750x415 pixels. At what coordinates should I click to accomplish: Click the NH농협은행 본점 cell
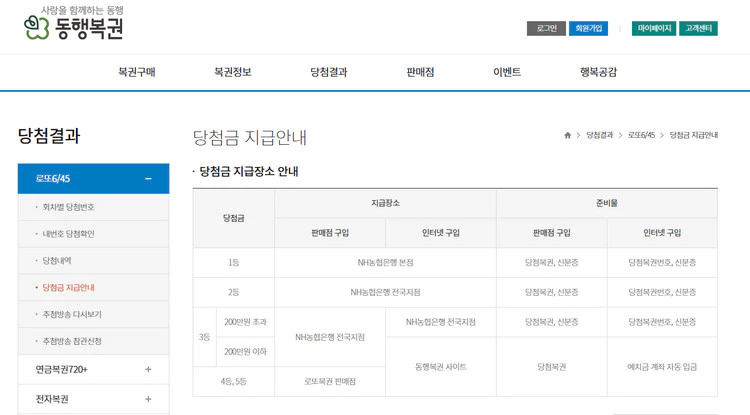click(x=386, y=262)
